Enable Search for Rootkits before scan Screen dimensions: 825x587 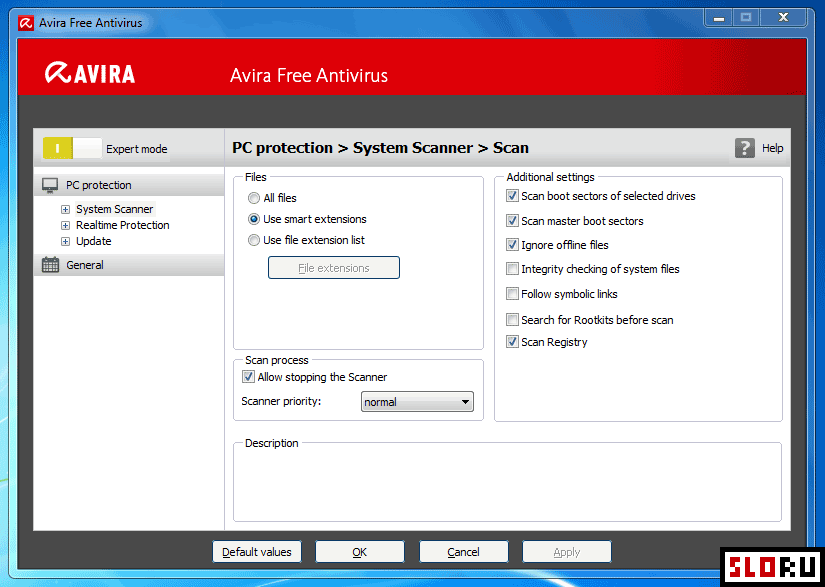[x=512, y=320]
